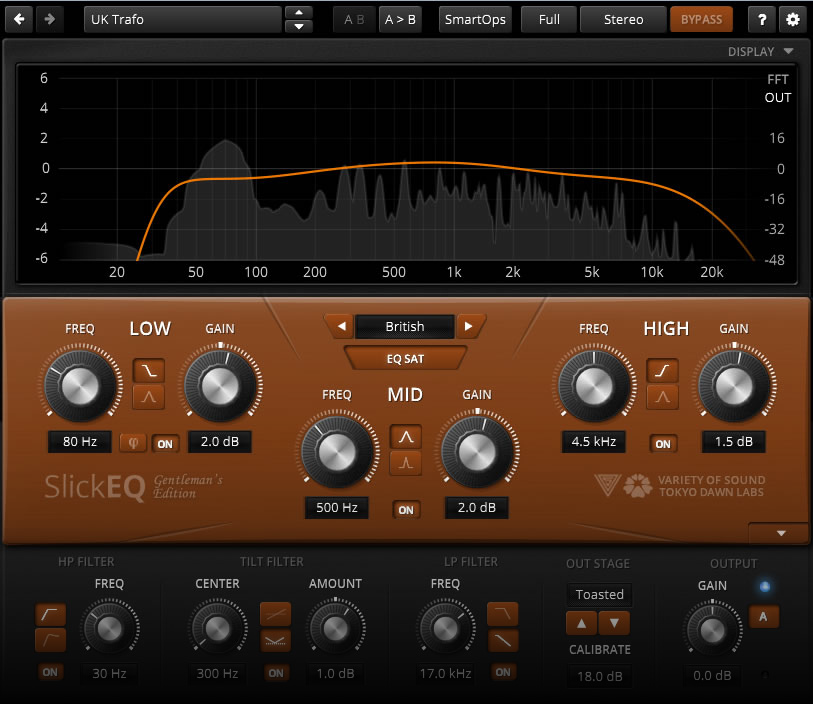The width and height of the screenshot is (813, 704).
Task: Toggle low band ON switch
Action: point(165,444)
